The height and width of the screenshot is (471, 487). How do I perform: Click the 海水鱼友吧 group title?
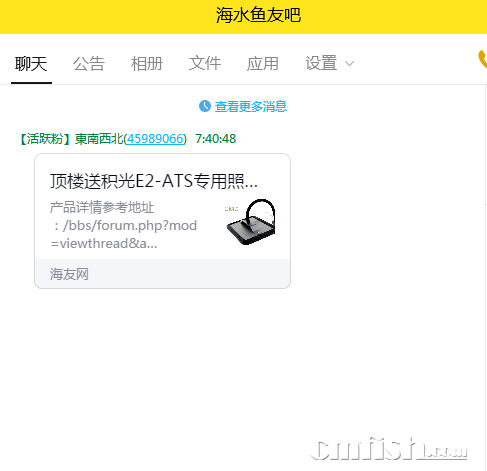point(258,15)
